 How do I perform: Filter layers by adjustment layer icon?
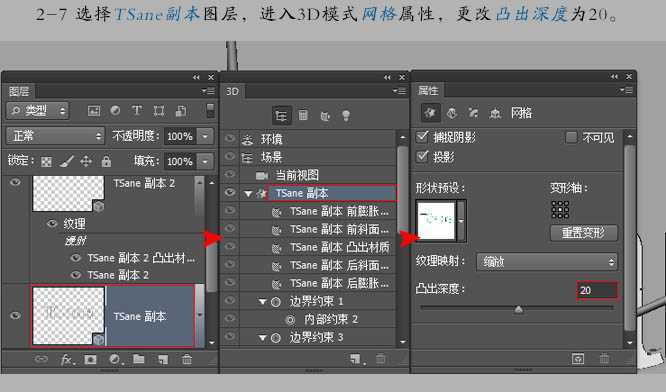coord(115,111)
